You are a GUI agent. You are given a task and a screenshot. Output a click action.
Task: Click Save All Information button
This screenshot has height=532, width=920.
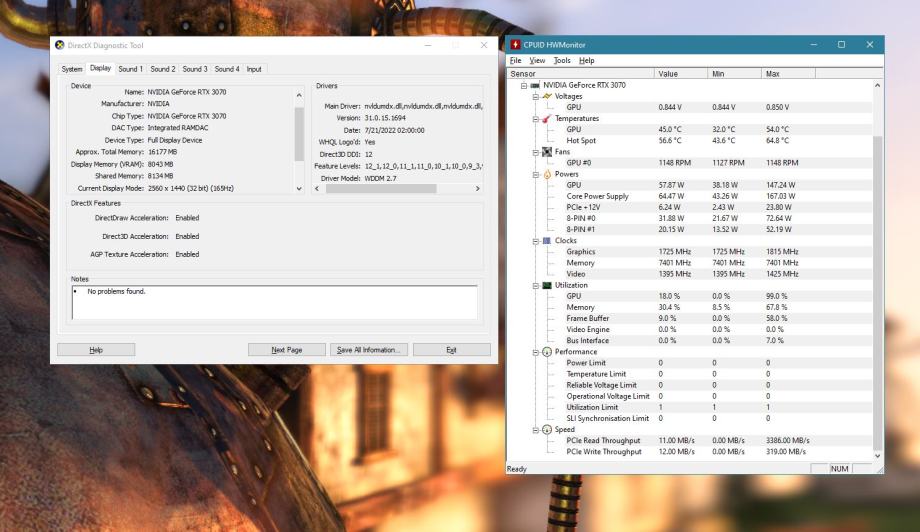[369, 350]
